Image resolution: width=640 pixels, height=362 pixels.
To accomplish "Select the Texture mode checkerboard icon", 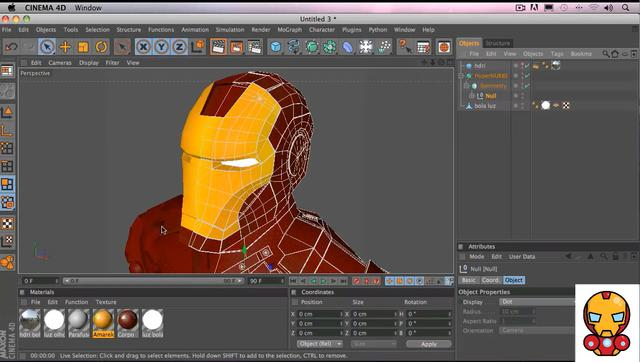I will [x=7, y=223].
